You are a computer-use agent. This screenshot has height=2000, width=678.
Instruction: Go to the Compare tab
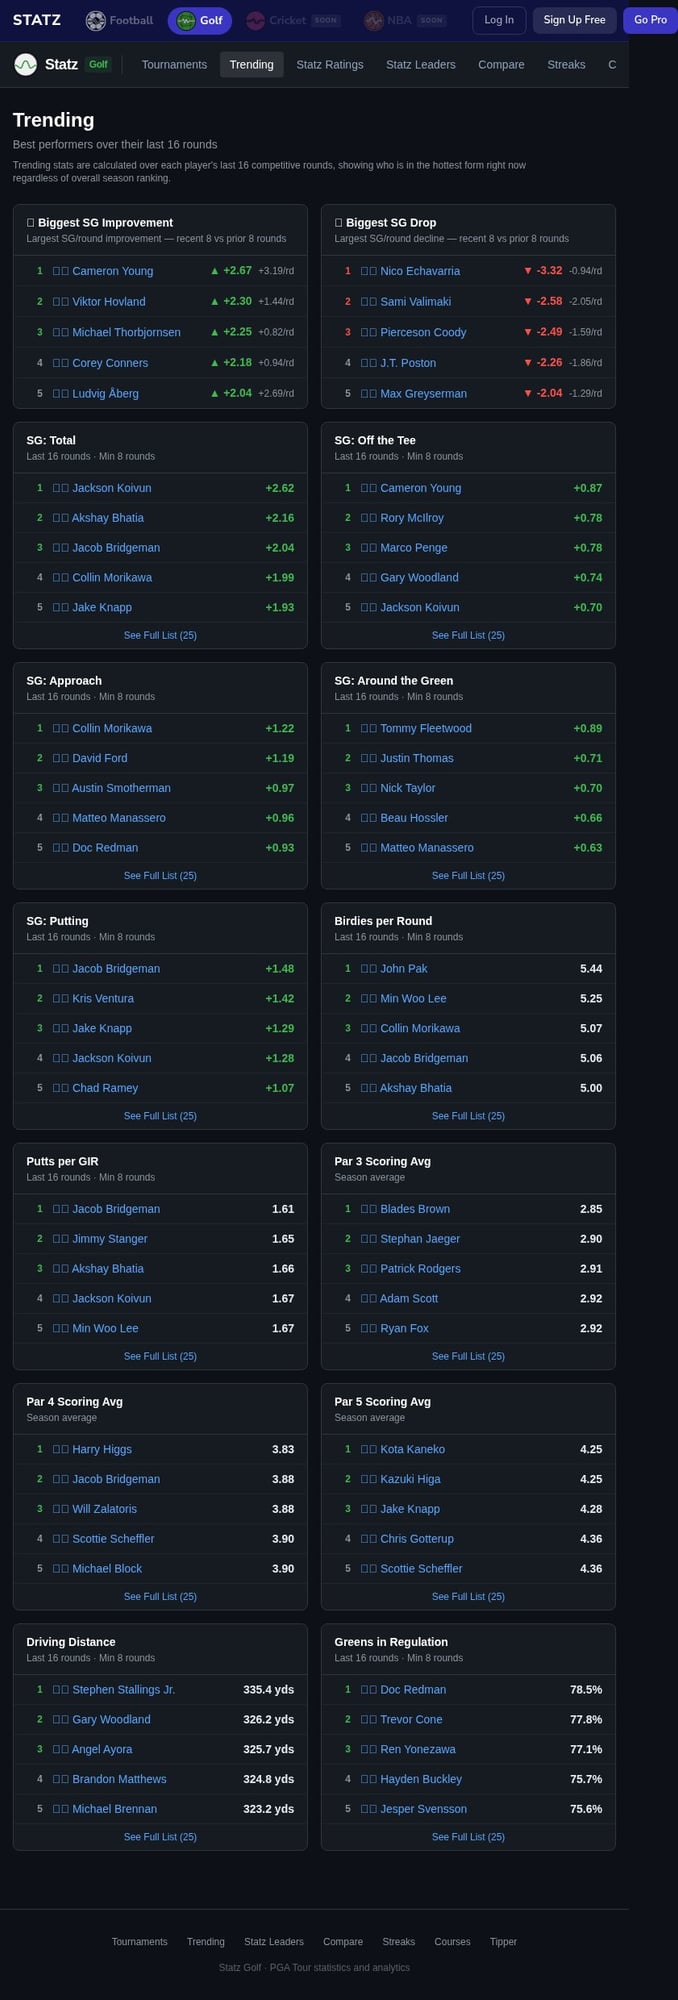(x=501, y=64)
